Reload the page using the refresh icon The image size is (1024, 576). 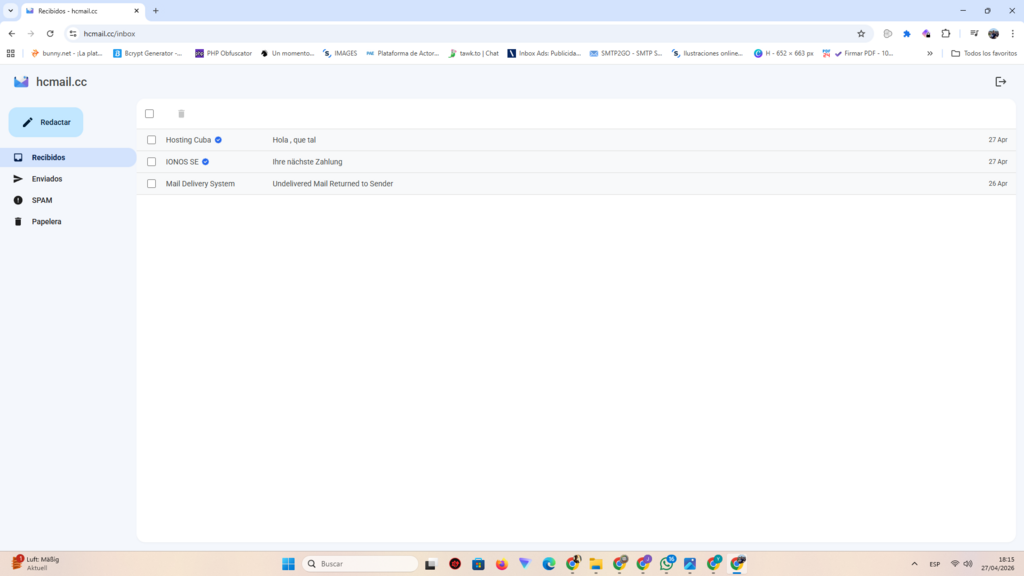(x=50, y=33)
